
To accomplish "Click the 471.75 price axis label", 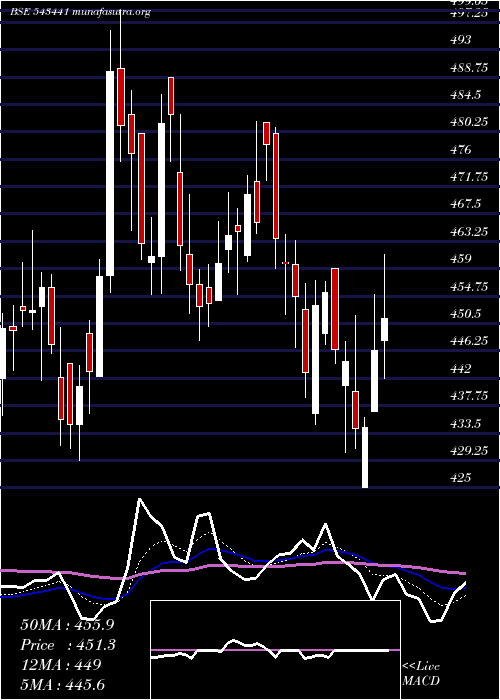I will pyautogui.click(x=469, y=177).
